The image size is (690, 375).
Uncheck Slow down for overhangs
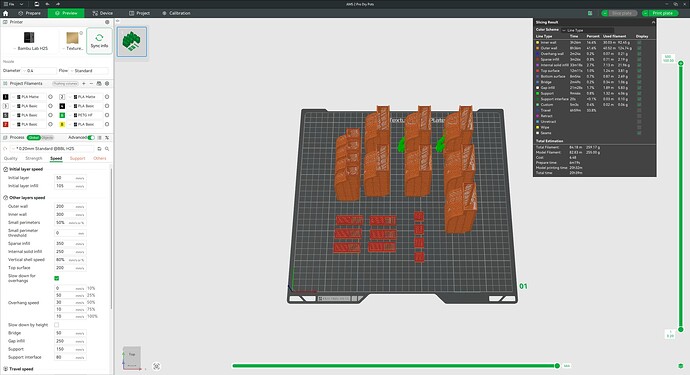coord(56,278)
